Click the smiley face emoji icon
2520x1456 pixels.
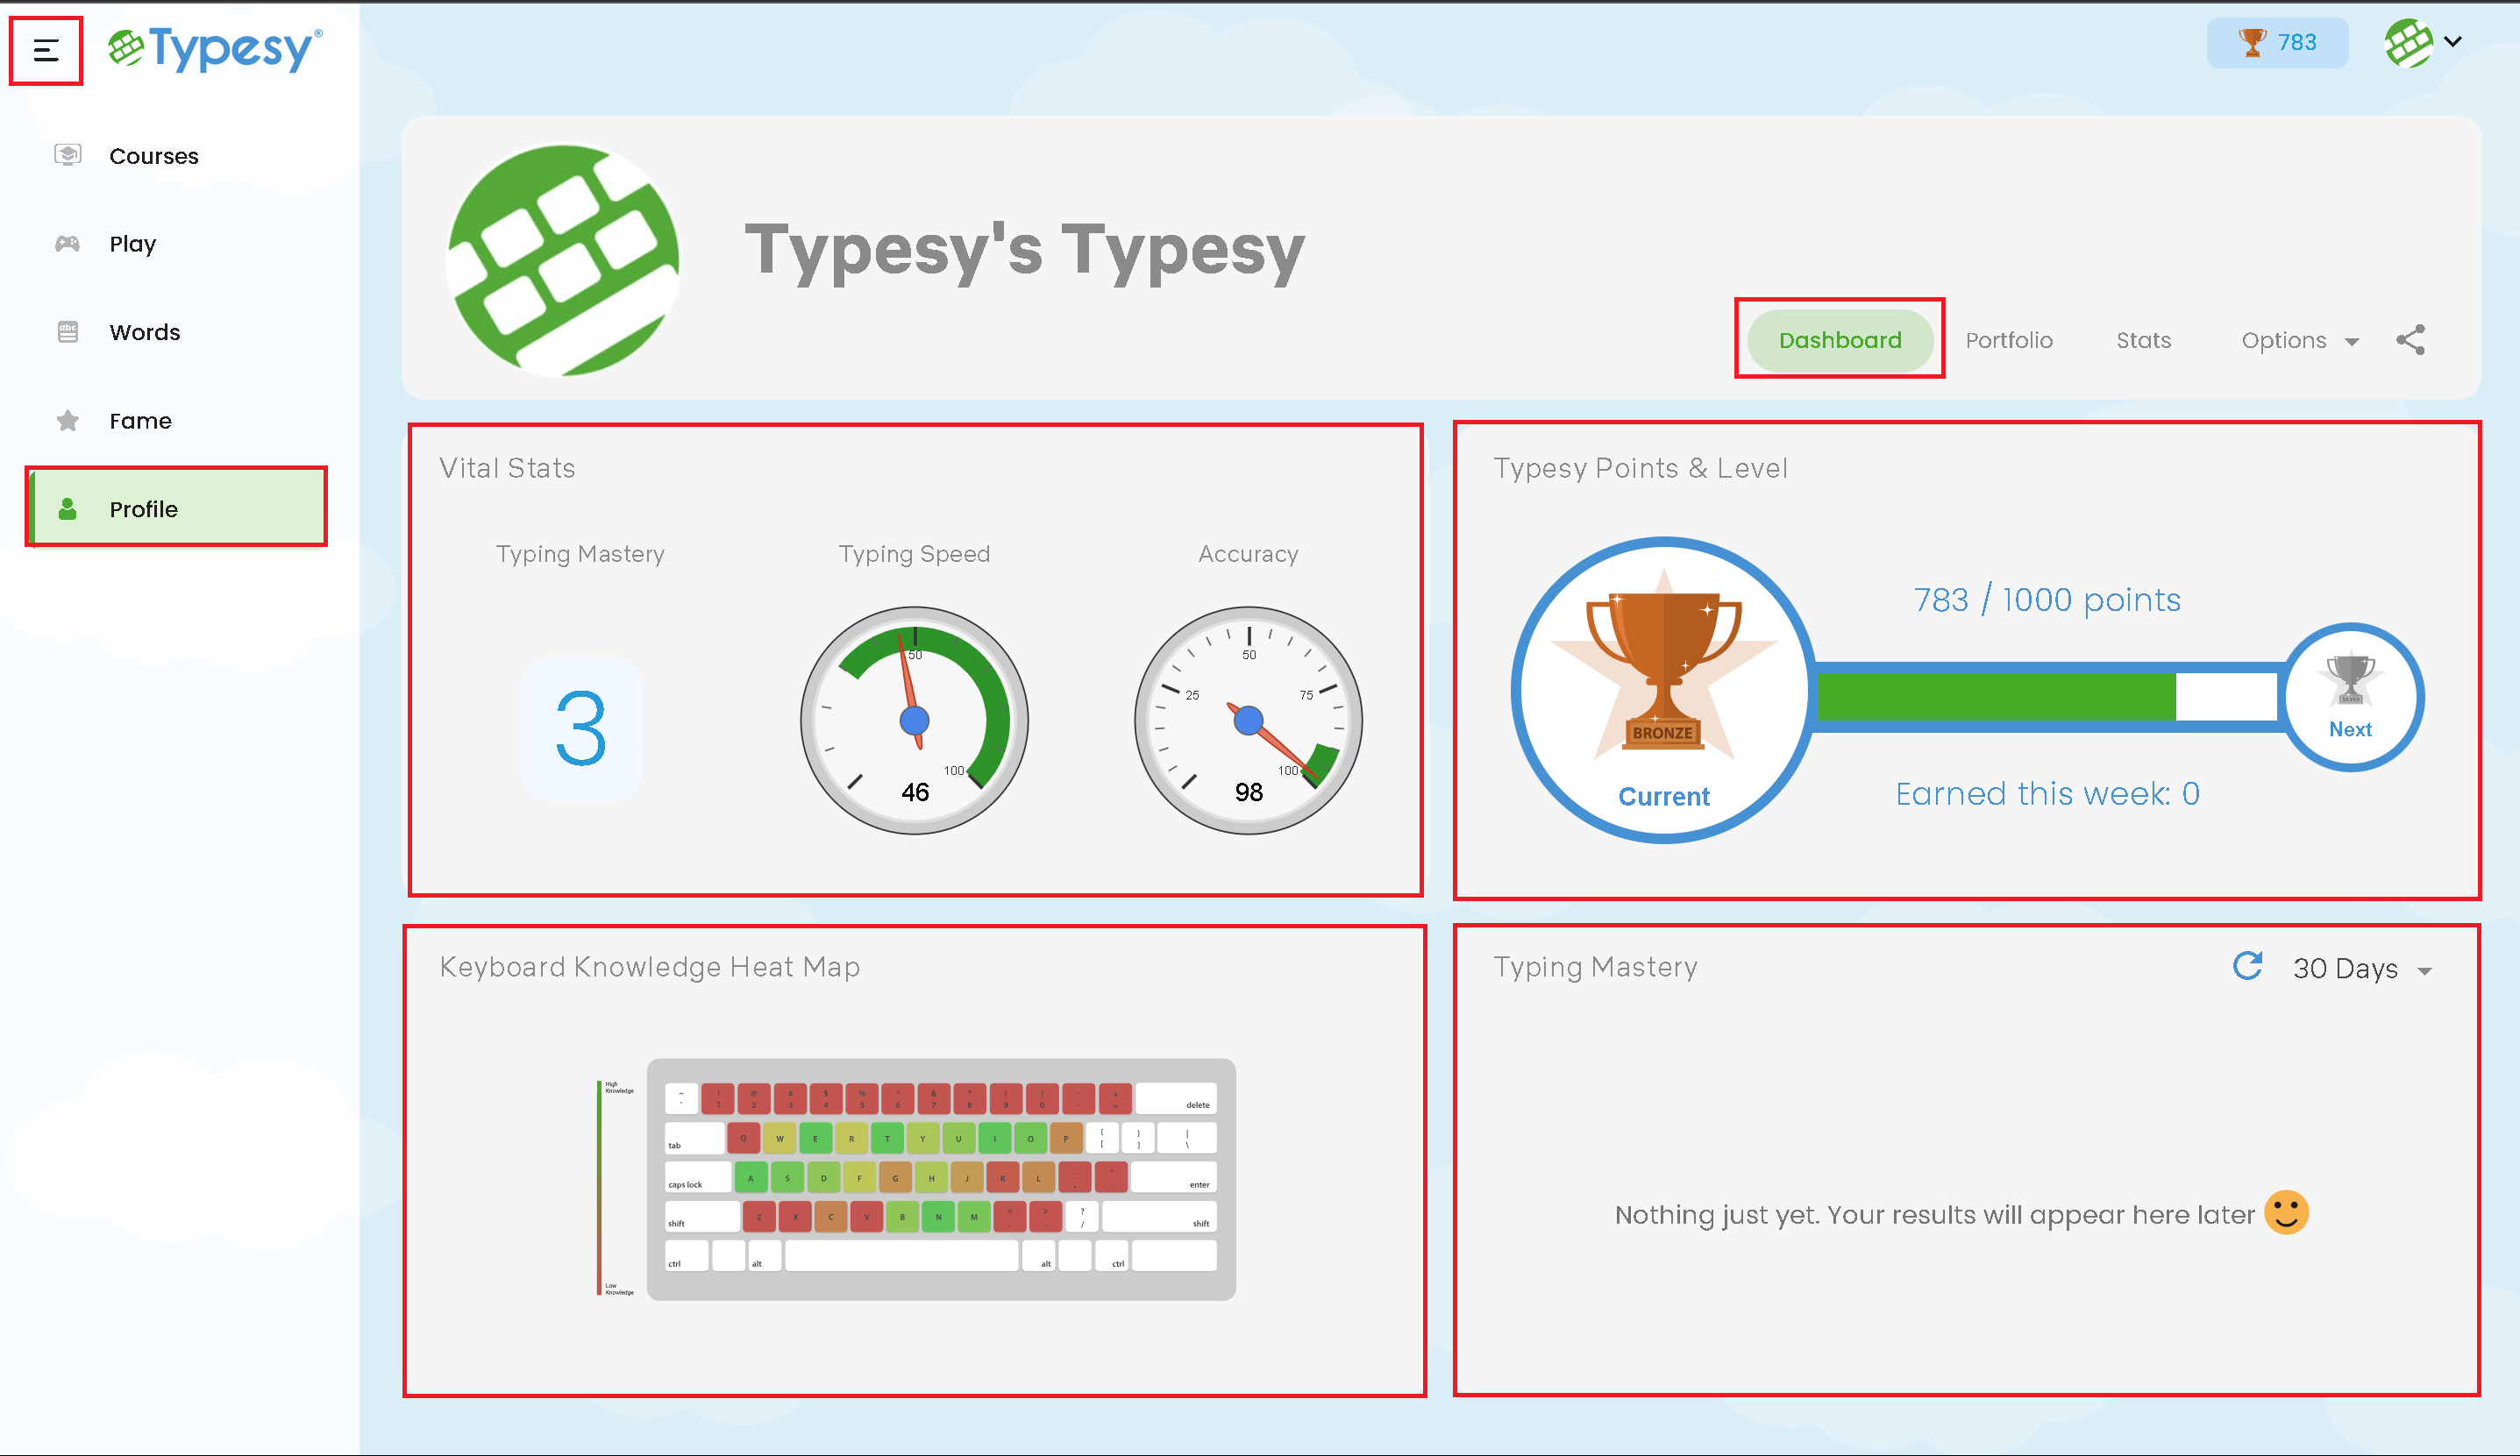(x=2286, y=1213)
